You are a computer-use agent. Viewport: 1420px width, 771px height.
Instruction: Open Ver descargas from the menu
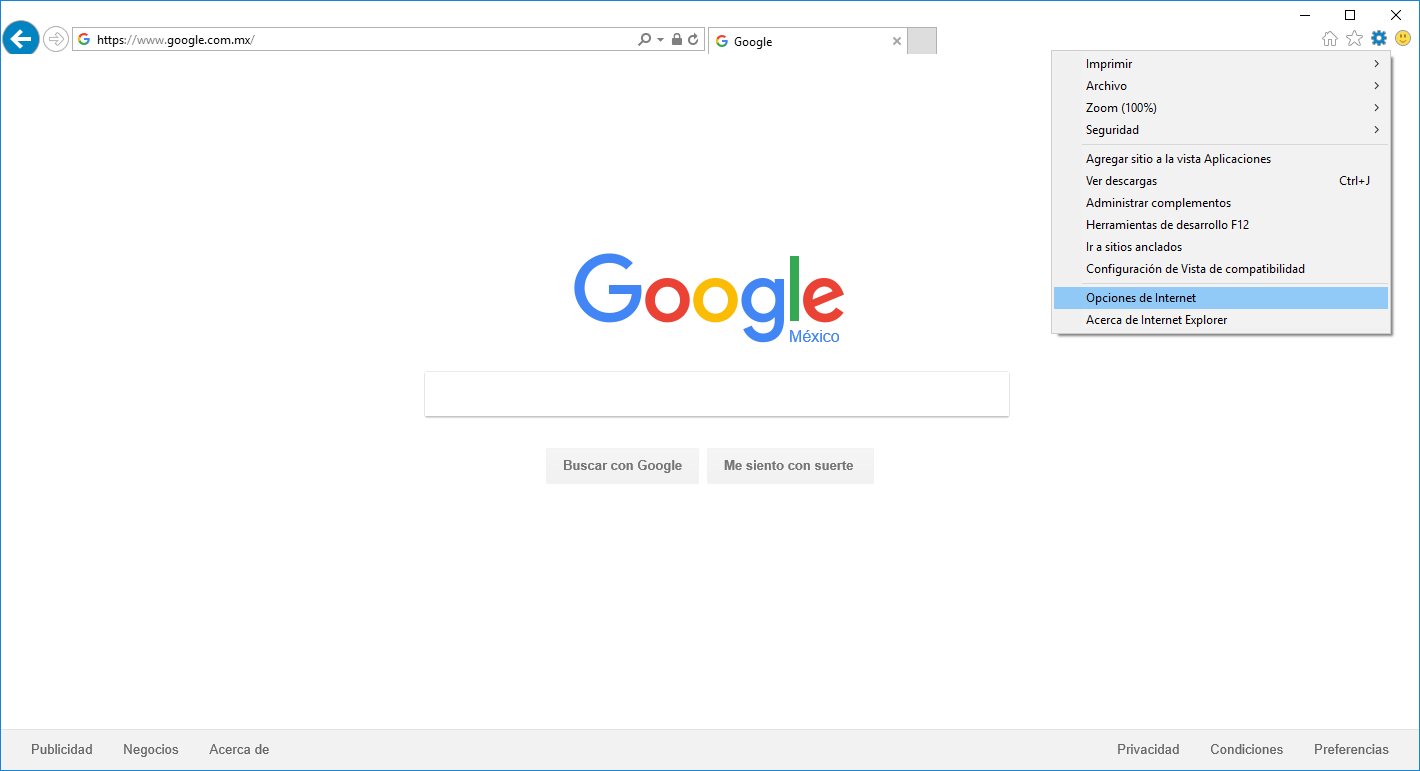(x=1121, y=181)
